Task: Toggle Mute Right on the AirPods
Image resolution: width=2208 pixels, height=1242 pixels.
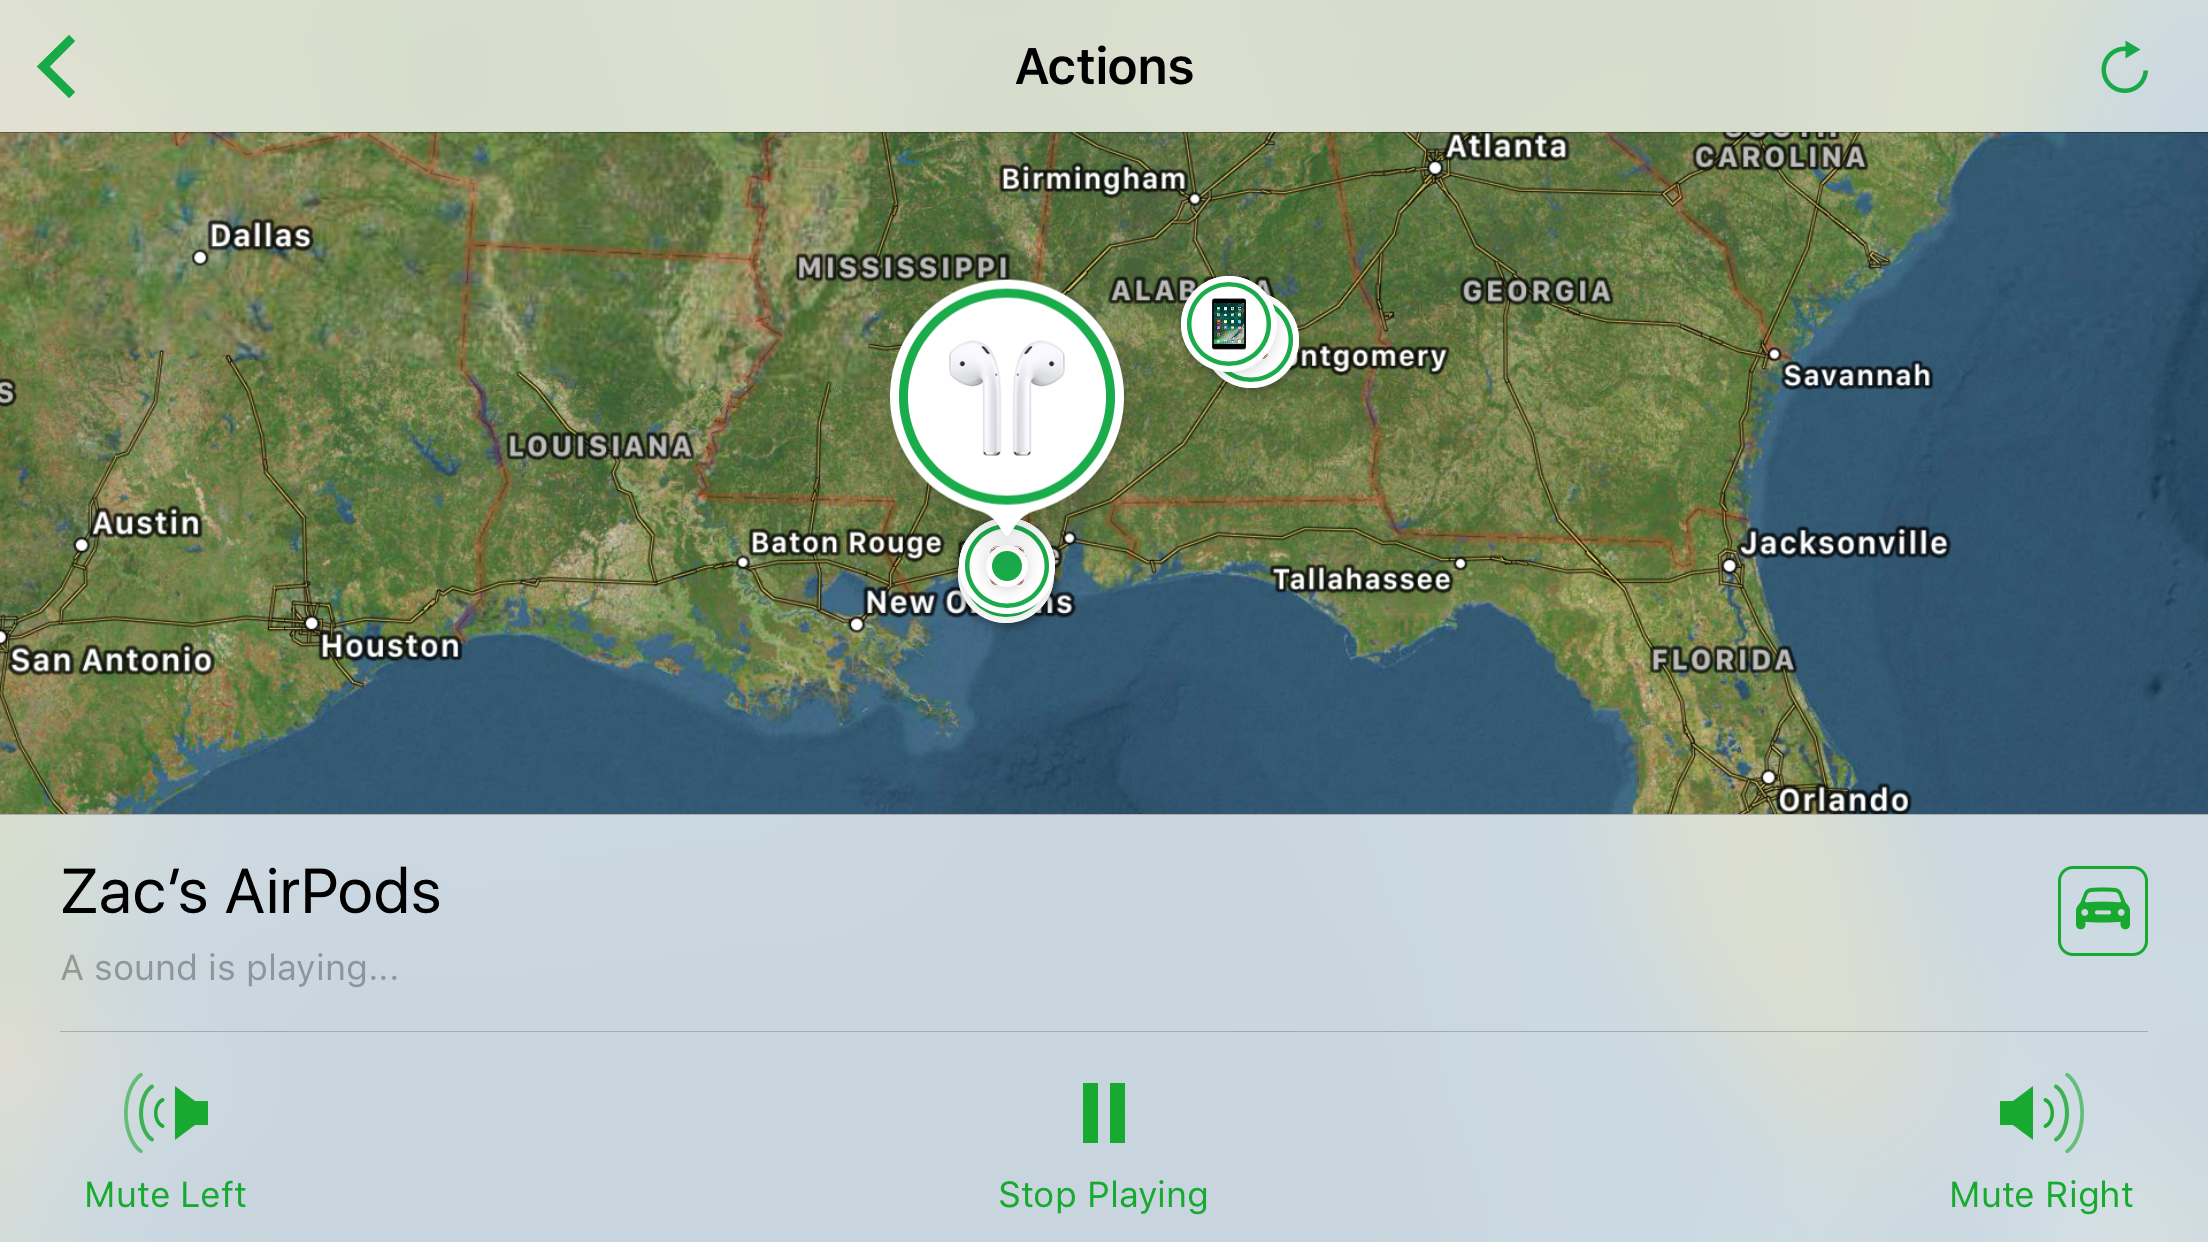Action: click(x=2041, y=1145)
